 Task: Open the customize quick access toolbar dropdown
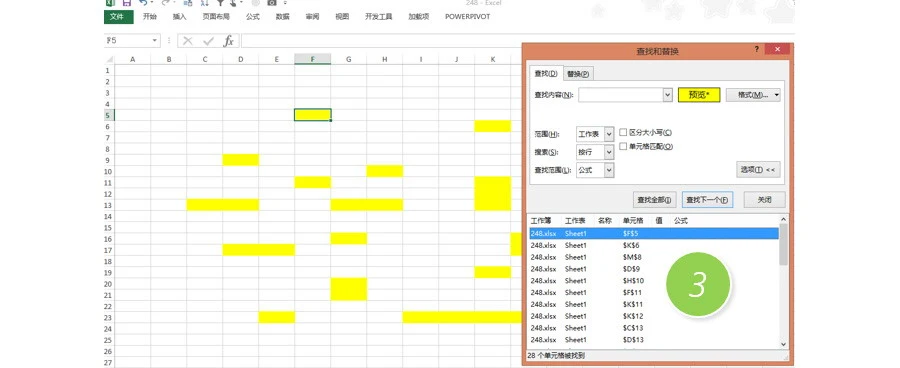tap(285, 2)
